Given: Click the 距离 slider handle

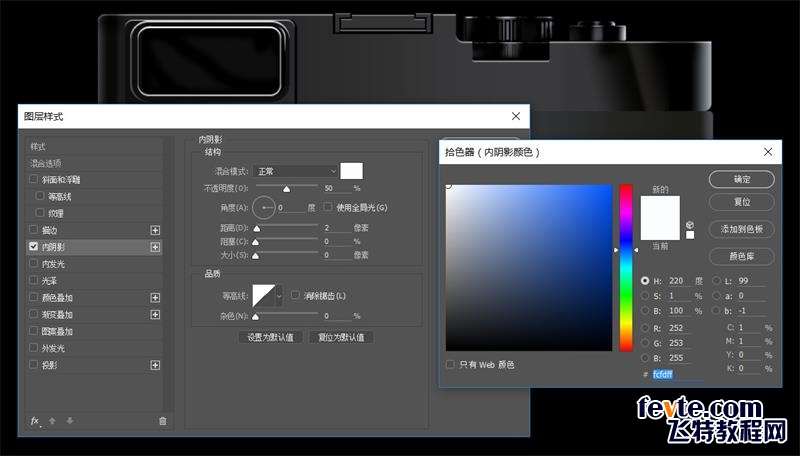Looking at the screenshot, I should tap(256, 229).
